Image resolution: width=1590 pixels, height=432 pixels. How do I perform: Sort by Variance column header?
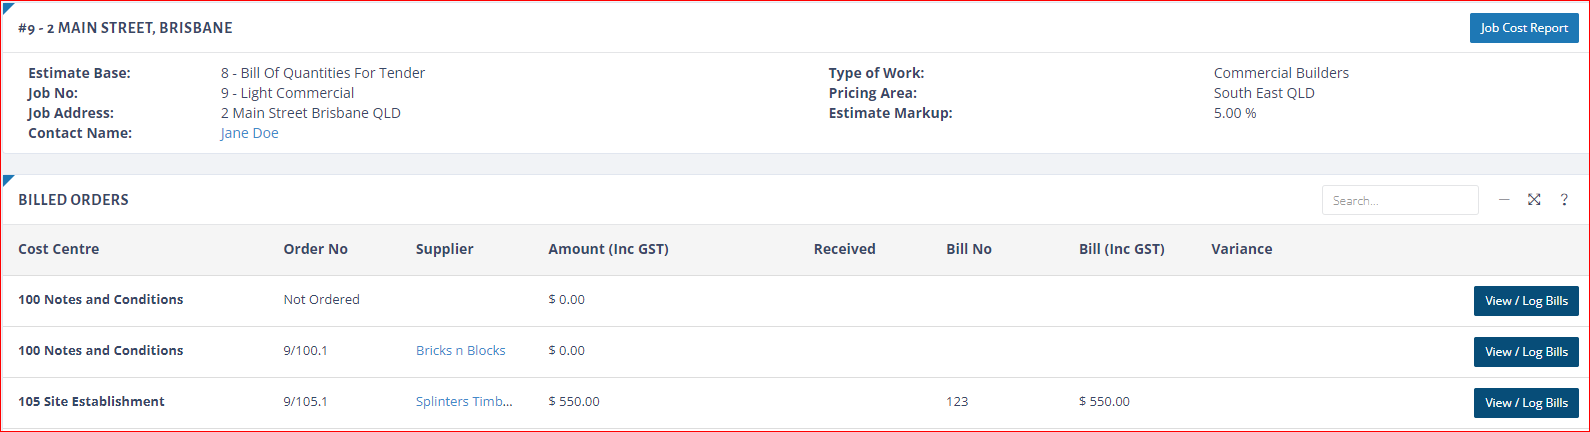(1241, 249)
